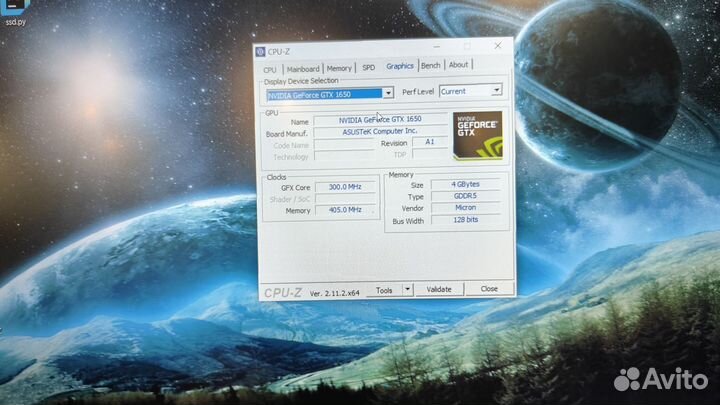Viewport: 720px width, 405px height.
Task: Click the CPU-Z title bar icon
Action: [260, 52]
